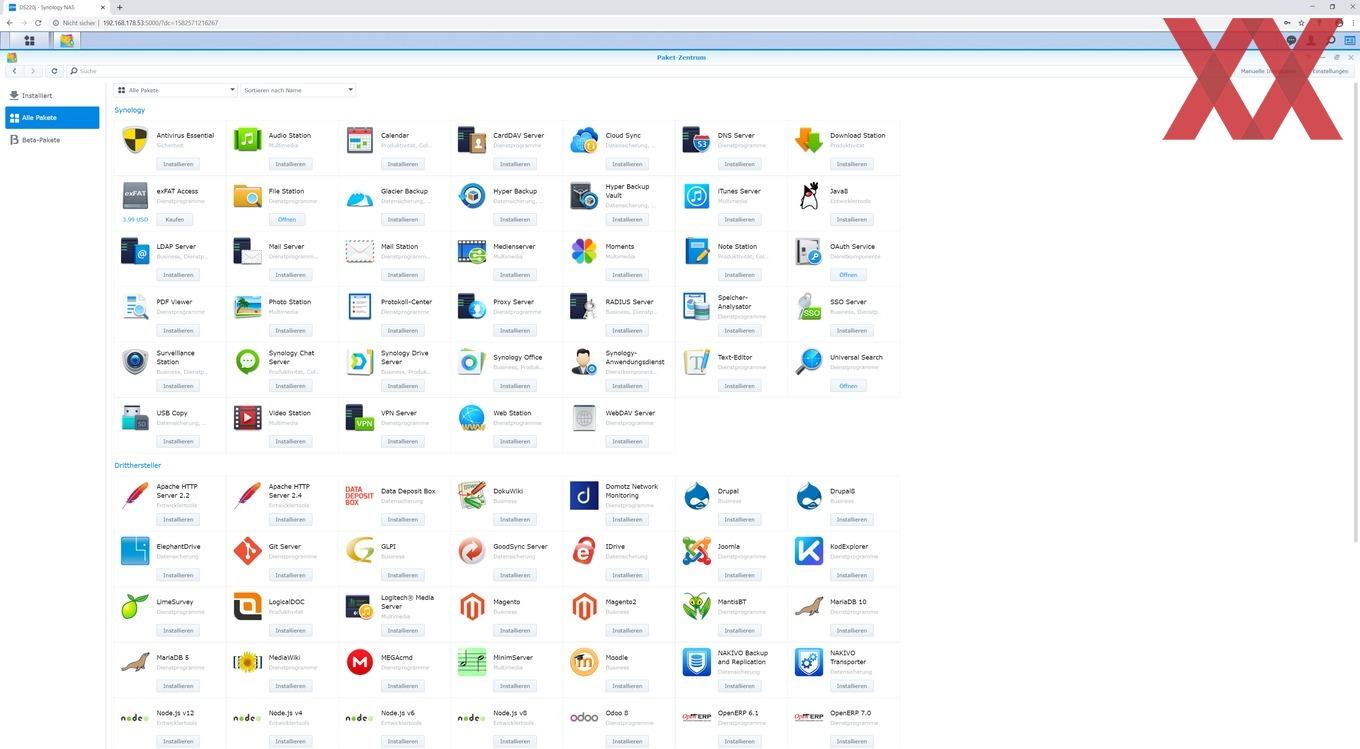
Task: Select the VPN Server icon
Action: (x=360, y=417)
